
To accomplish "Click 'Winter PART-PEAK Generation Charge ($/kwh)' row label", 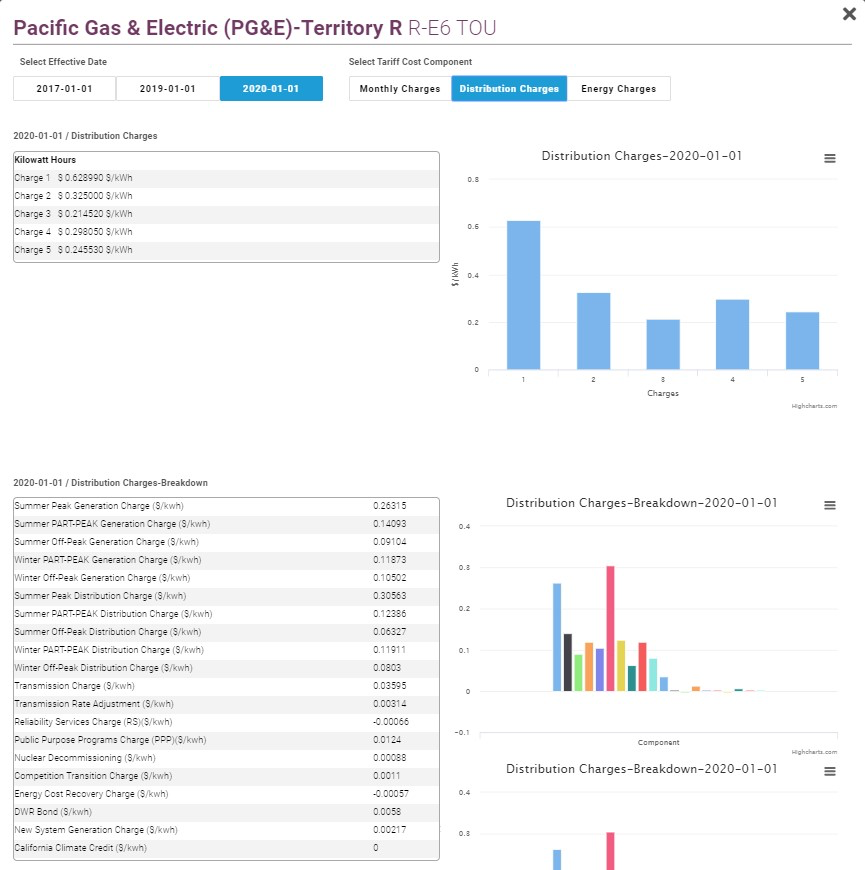I will 108,560.
